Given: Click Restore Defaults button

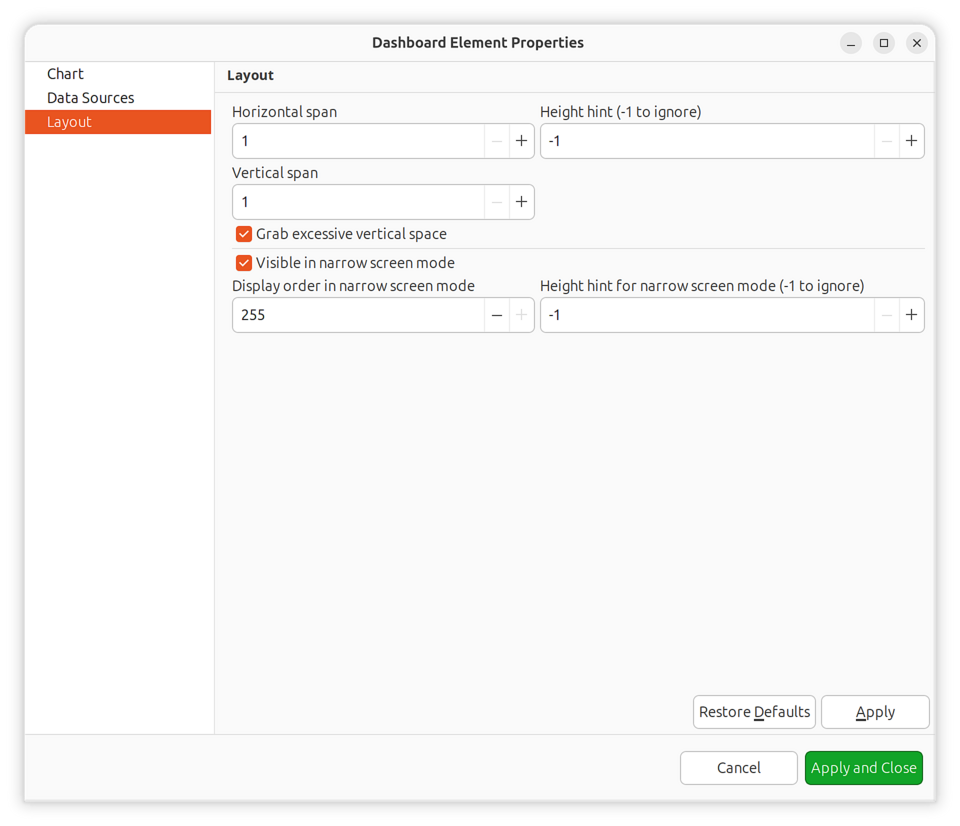Looking at the screenshot, I should [x=754, y=712].
